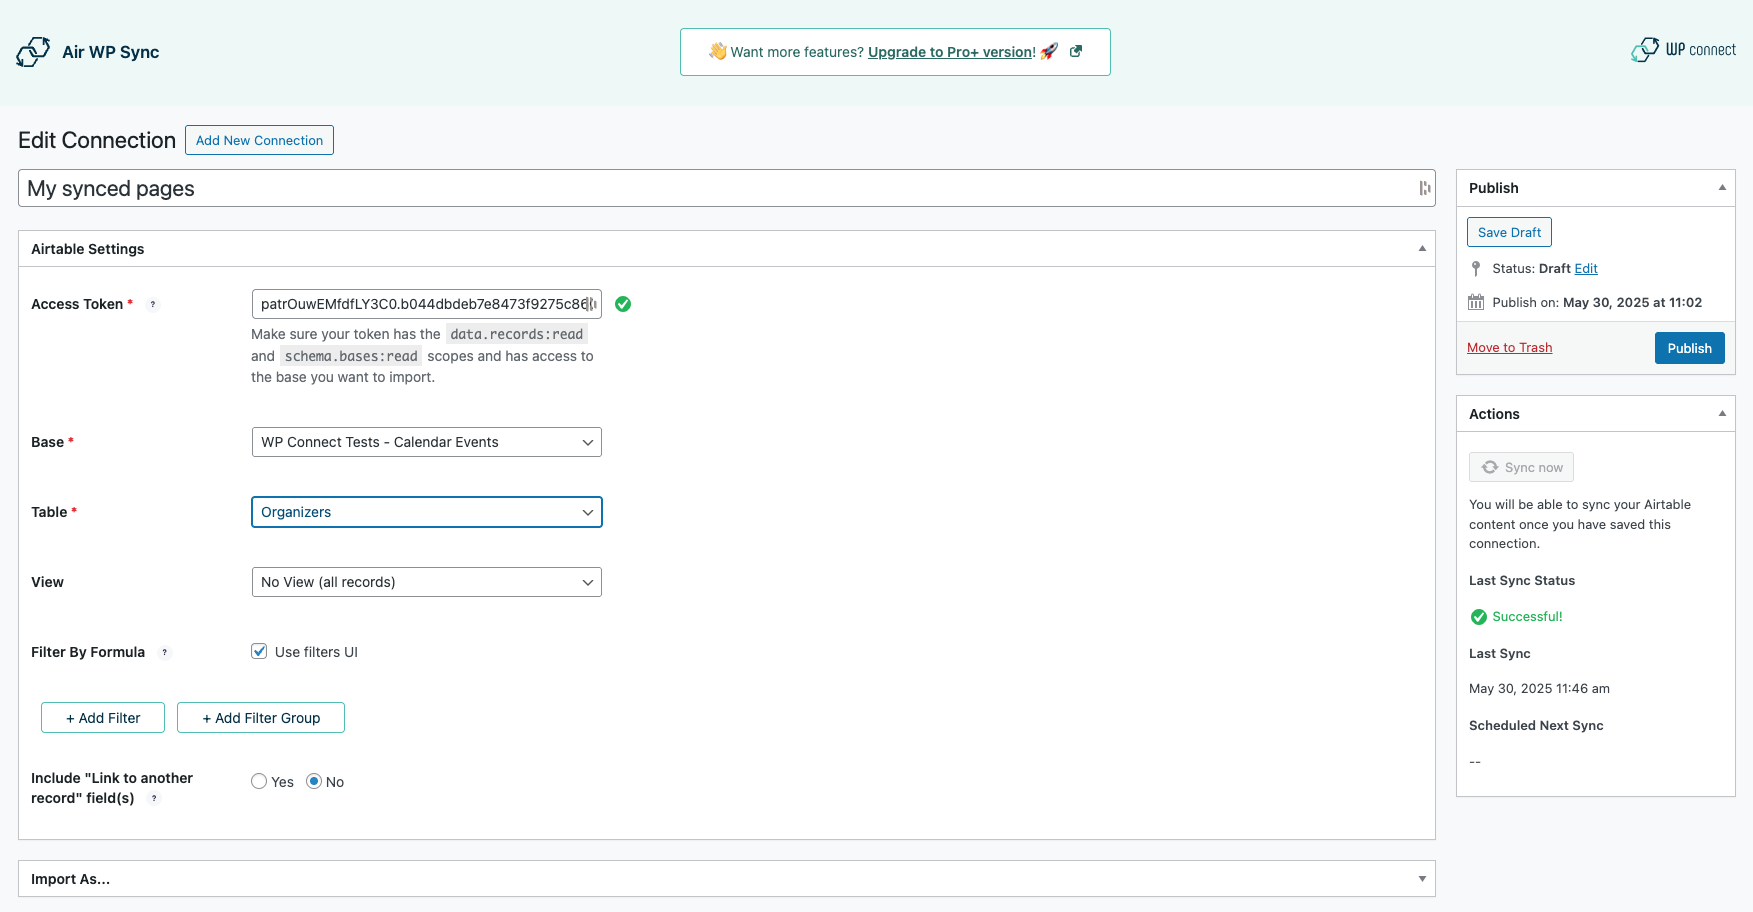Click the blue Publish button

click(x=1689, y=348)
